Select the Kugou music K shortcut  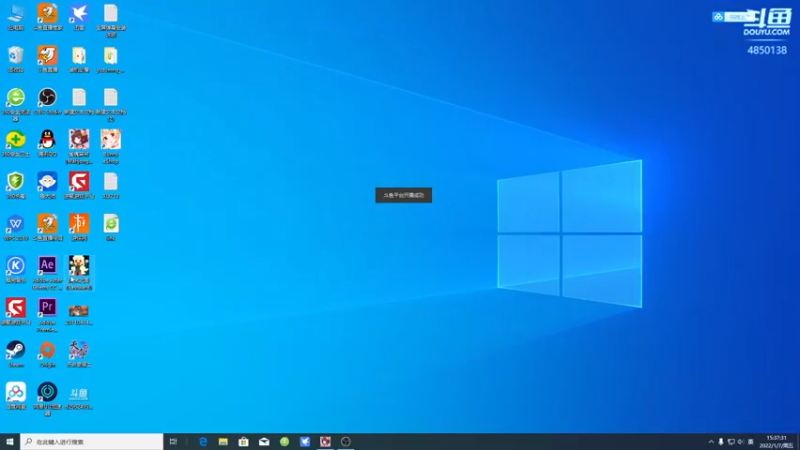16,270
